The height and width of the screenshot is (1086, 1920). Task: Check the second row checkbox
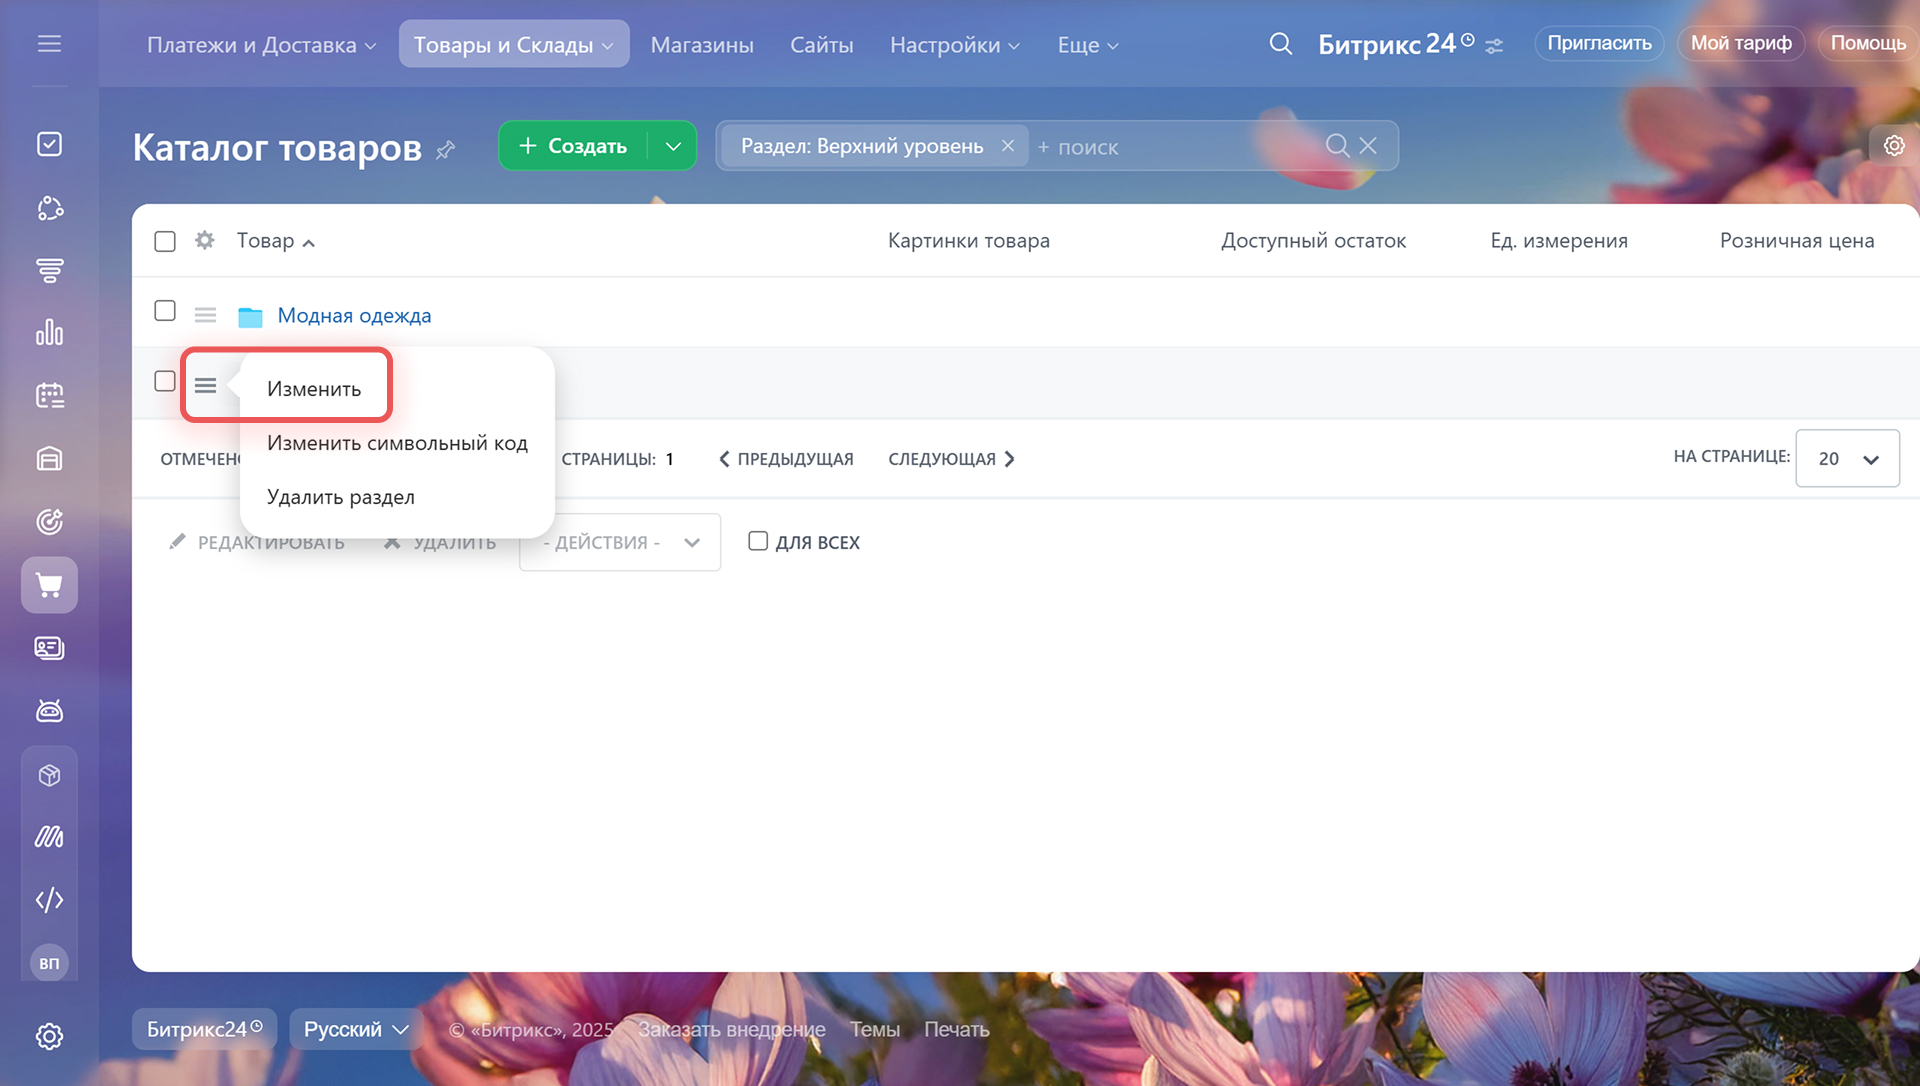pos(165,381)
